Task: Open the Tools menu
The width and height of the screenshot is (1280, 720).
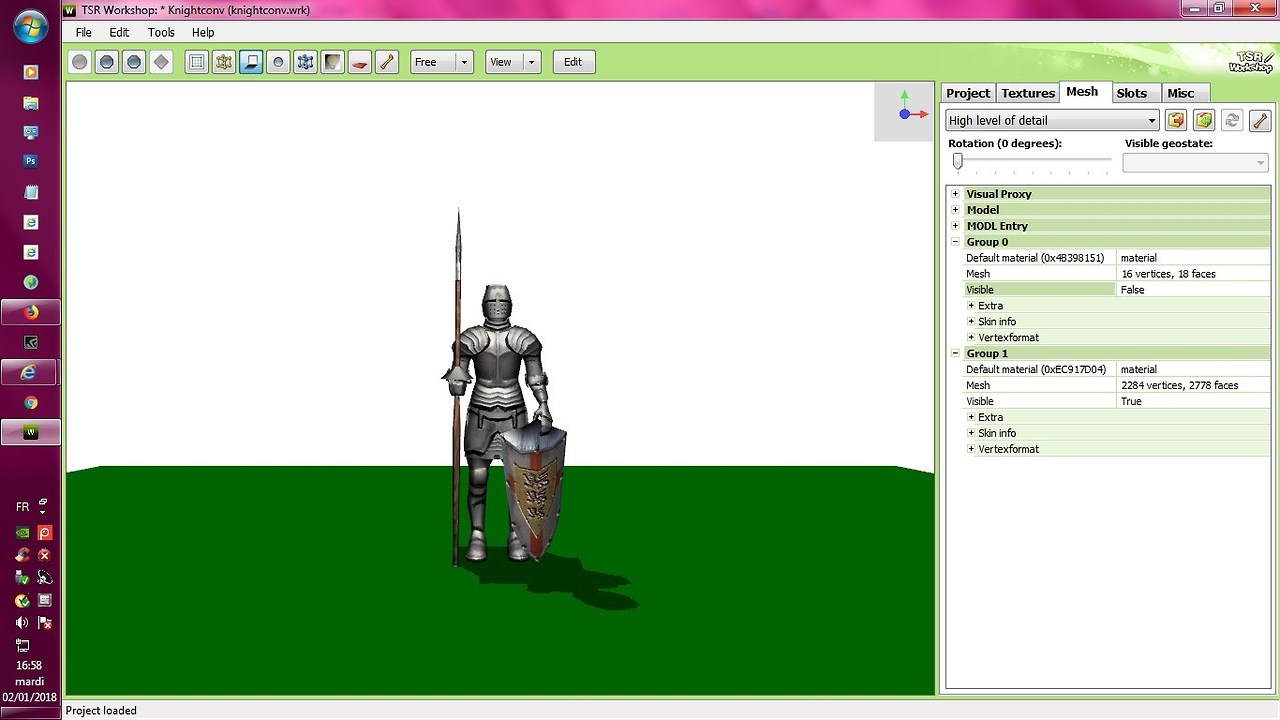Action: tap(161, 32)
